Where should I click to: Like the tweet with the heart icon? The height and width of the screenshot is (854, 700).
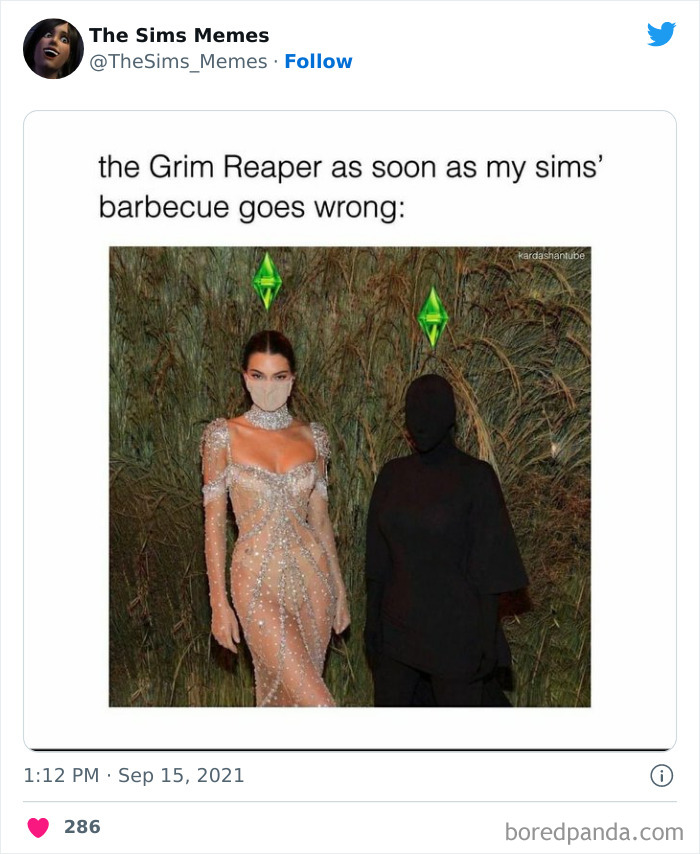(38, 827)
